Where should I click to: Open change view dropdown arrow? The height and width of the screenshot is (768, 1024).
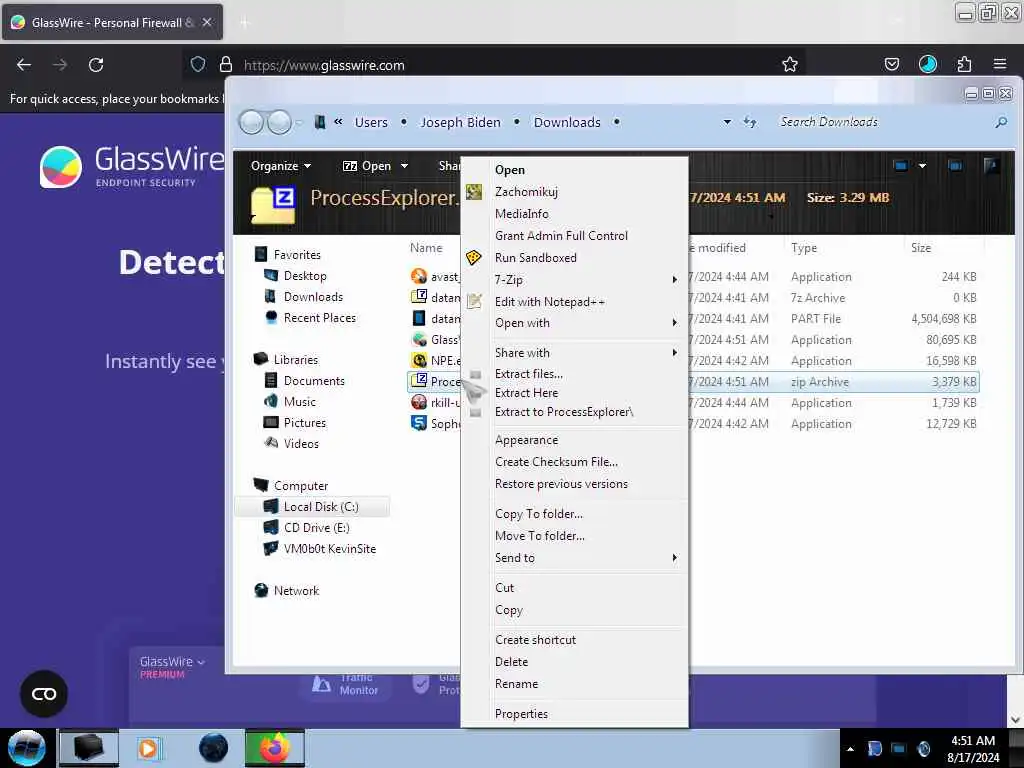click(x=922, y=166)
